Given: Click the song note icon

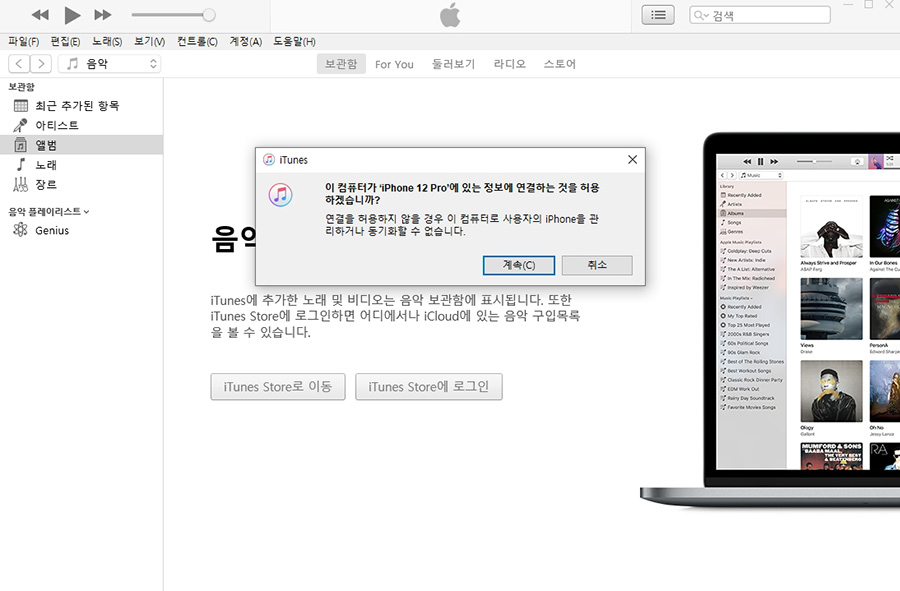Looking at the screenshot, I should 21,165.
